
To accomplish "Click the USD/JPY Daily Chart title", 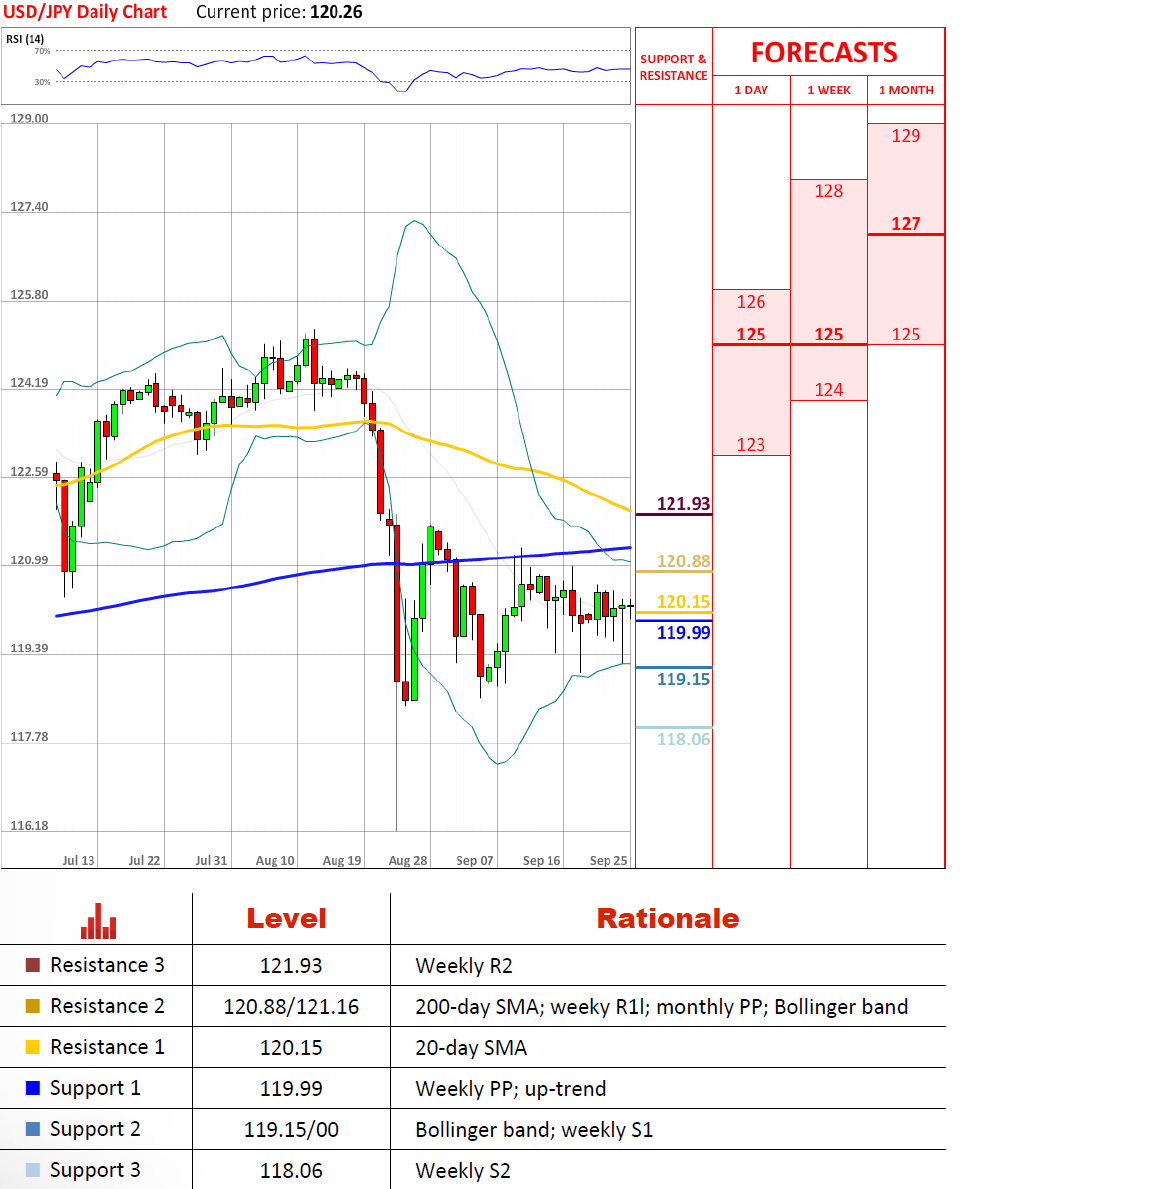I will (x=85, y=12).
